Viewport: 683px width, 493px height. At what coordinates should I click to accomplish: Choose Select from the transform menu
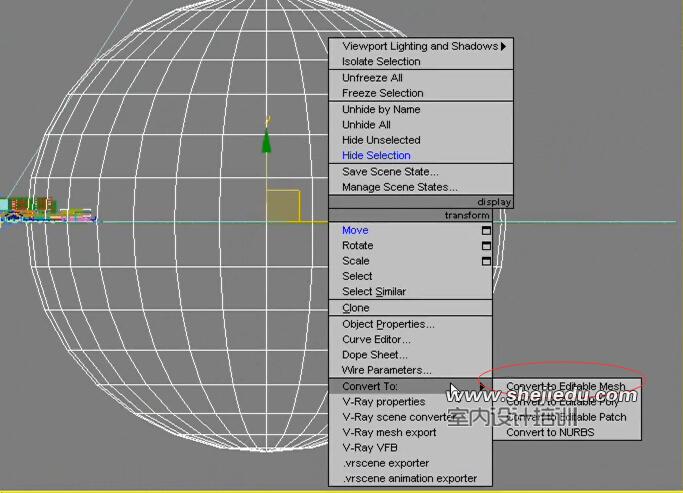tap(410, 276)
